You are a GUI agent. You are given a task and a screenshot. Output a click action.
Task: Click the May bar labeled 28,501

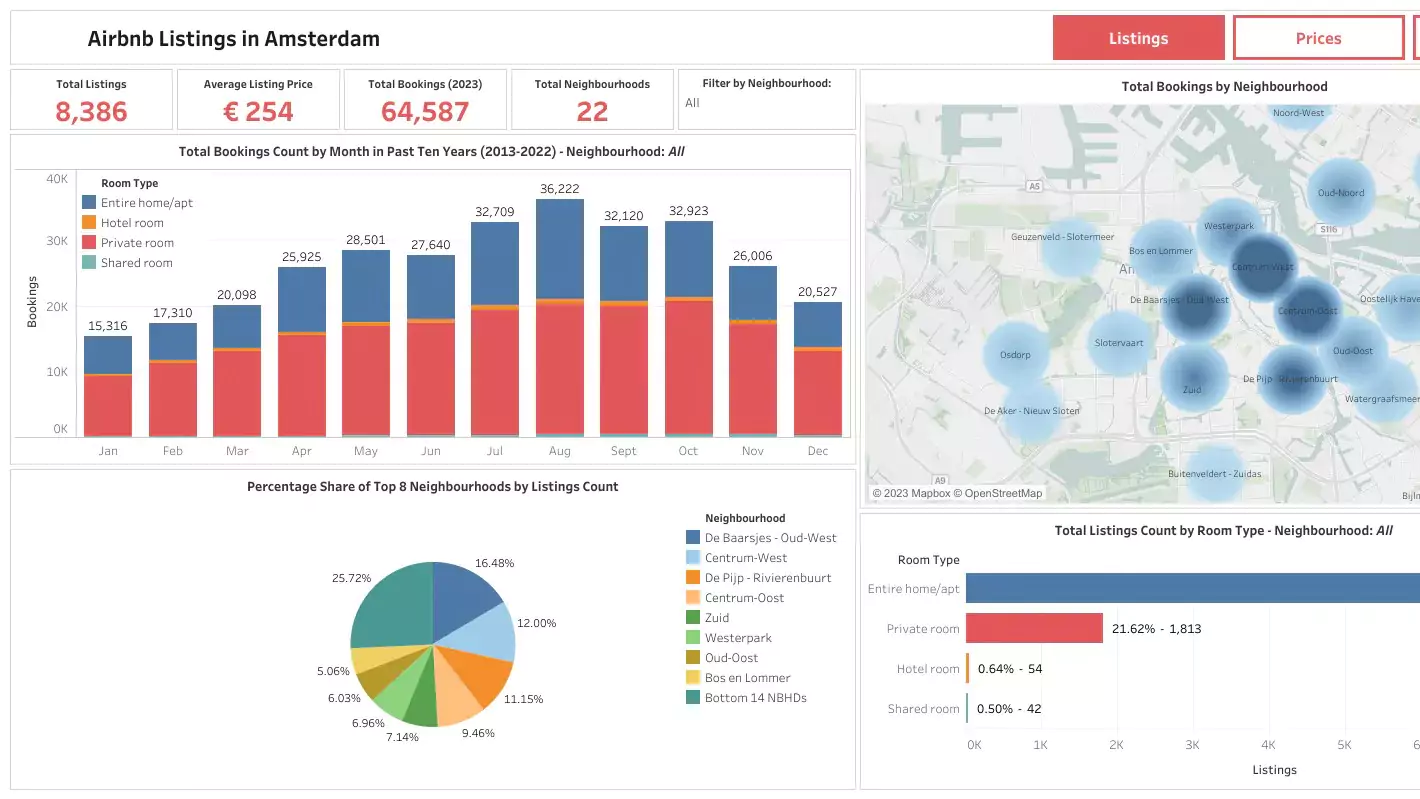tap(366, 343)
